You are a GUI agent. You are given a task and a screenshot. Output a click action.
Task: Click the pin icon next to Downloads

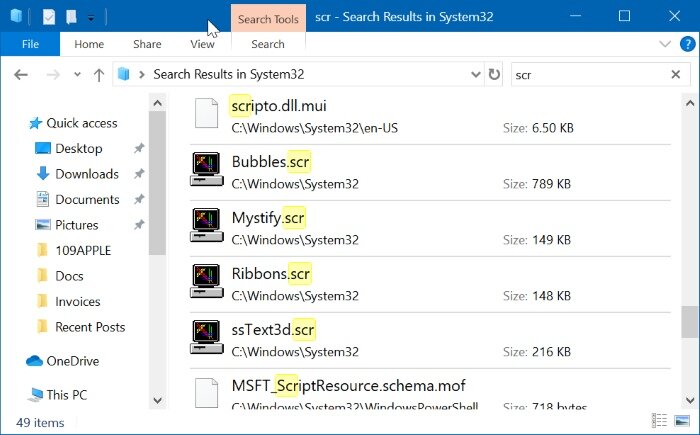click(x=139, y=173)
